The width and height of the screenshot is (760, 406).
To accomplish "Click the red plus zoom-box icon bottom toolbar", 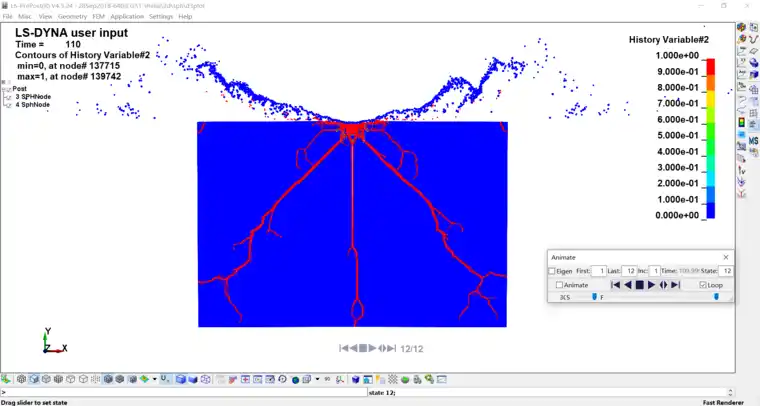I will pyautogui.click(x=246, y=379).
